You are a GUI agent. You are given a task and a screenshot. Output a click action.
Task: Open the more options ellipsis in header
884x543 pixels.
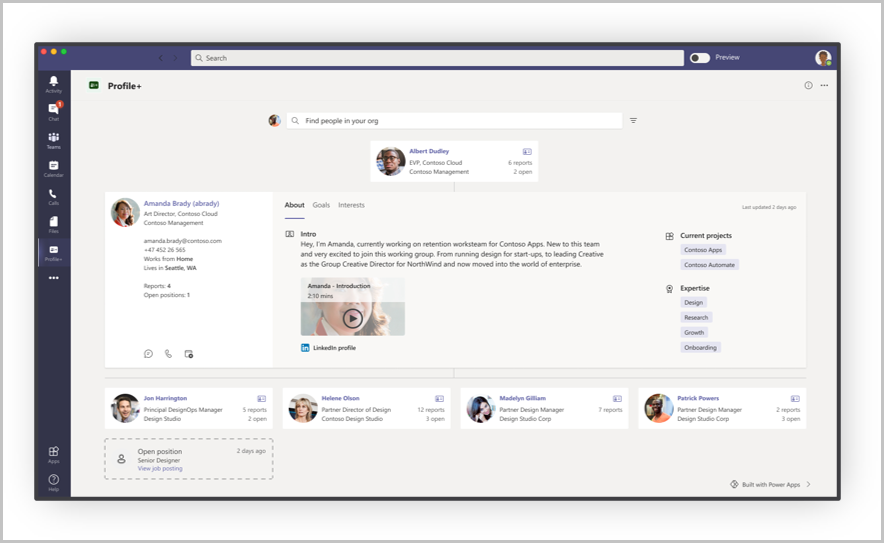824,85
